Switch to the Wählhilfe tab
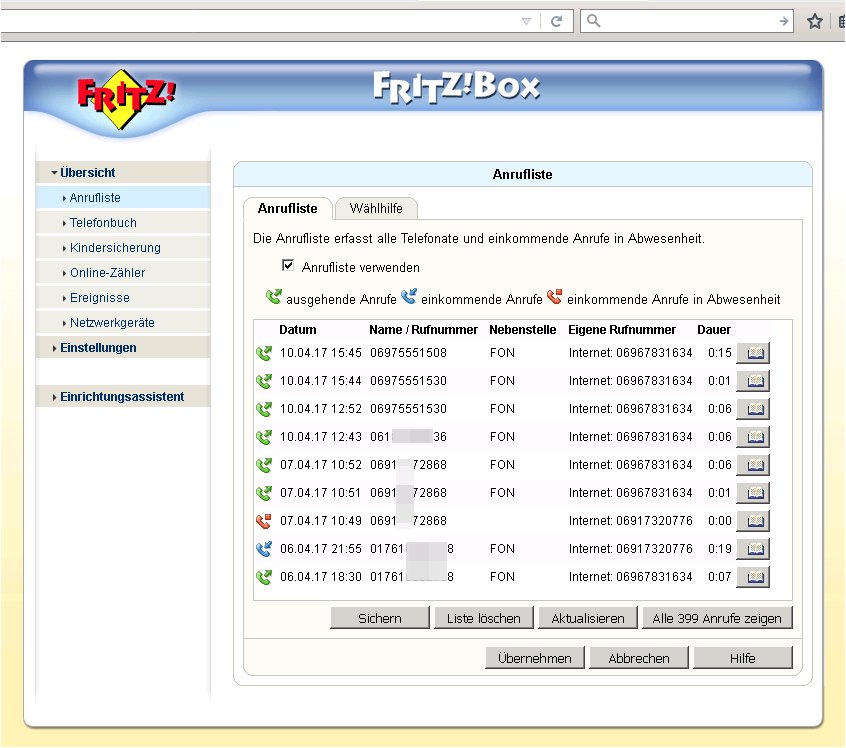 (376, 208)
